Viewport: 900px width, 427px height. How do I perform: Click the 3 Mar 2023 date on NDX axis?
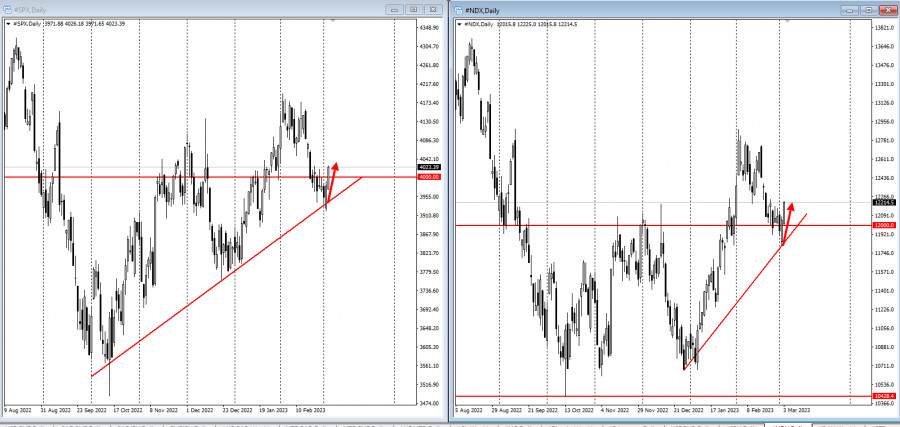pyautogui.click(x=796, y=411)
